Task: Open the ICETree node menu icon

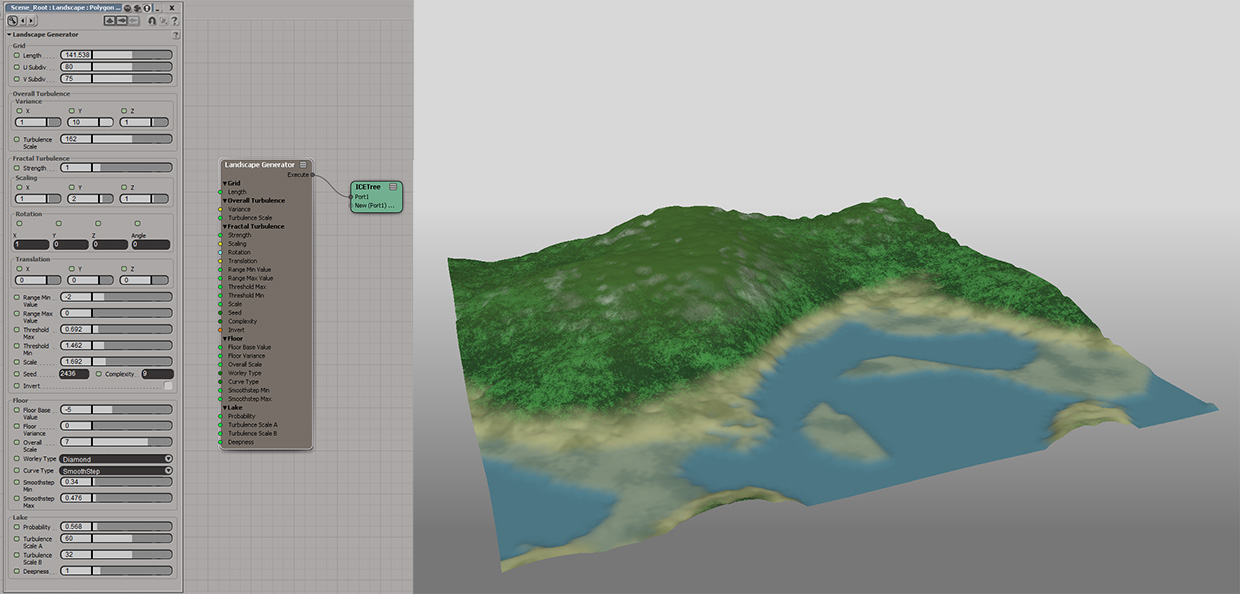Action: coord(393,187)
